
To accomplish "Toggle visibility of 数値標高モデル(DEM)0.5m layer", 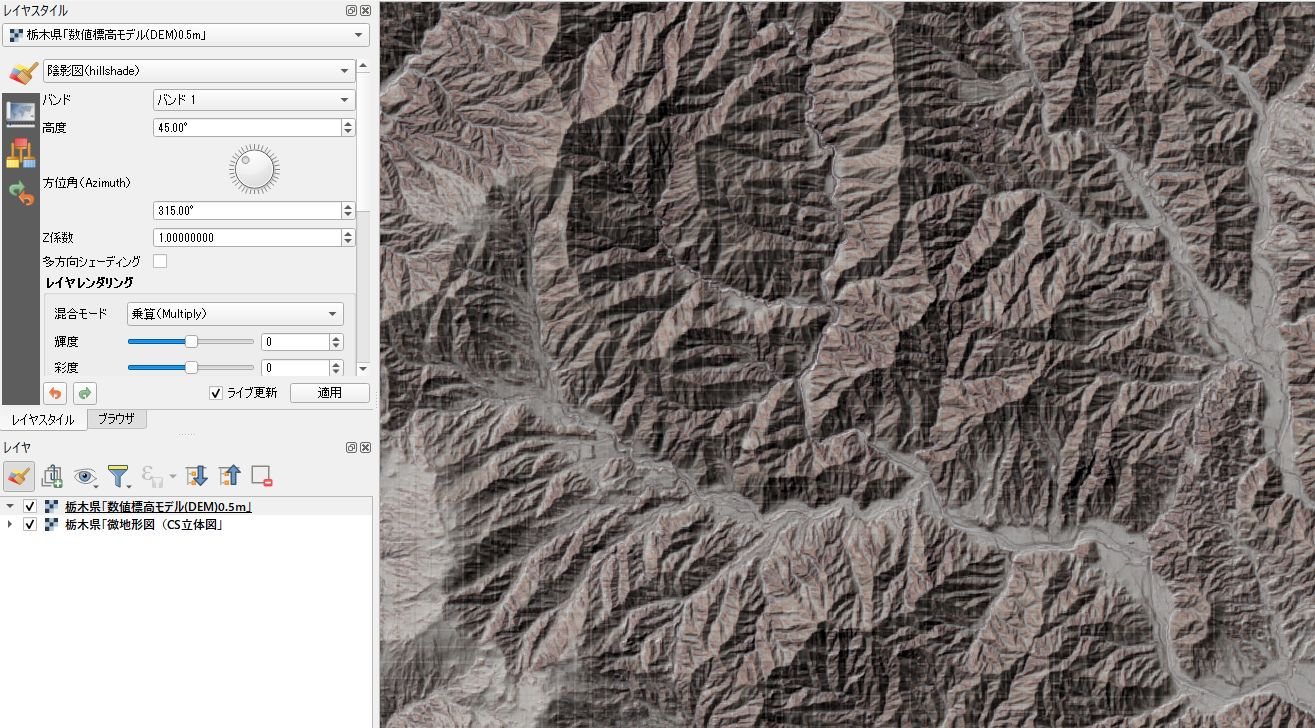I will click(30, 506).
